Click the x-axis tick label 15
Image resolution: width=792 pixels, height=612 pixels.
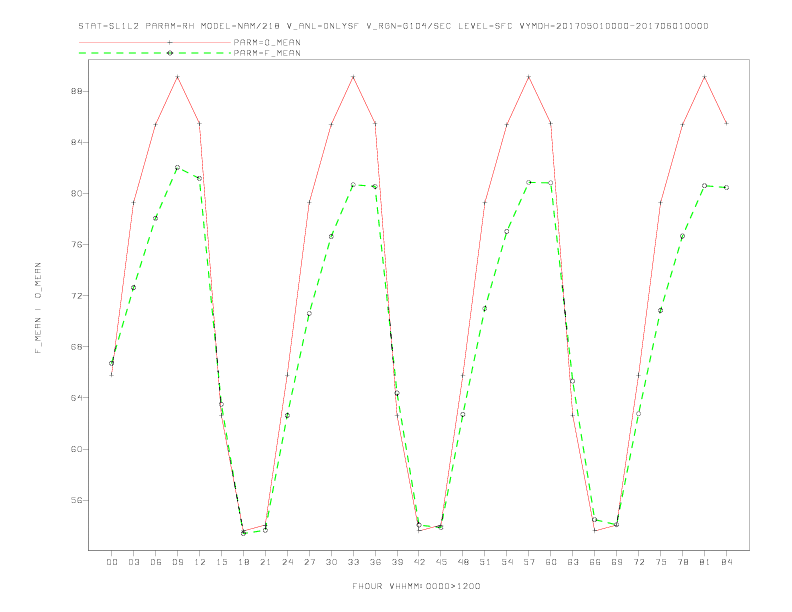coord(221,562)
